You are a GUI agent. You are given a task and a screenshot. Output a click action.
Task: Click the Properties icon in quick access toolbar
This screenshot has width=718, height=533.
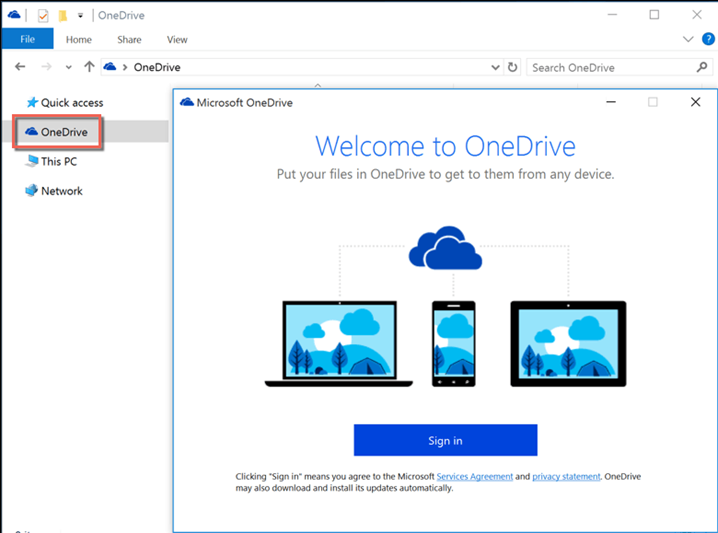click(x=43, y=16)
